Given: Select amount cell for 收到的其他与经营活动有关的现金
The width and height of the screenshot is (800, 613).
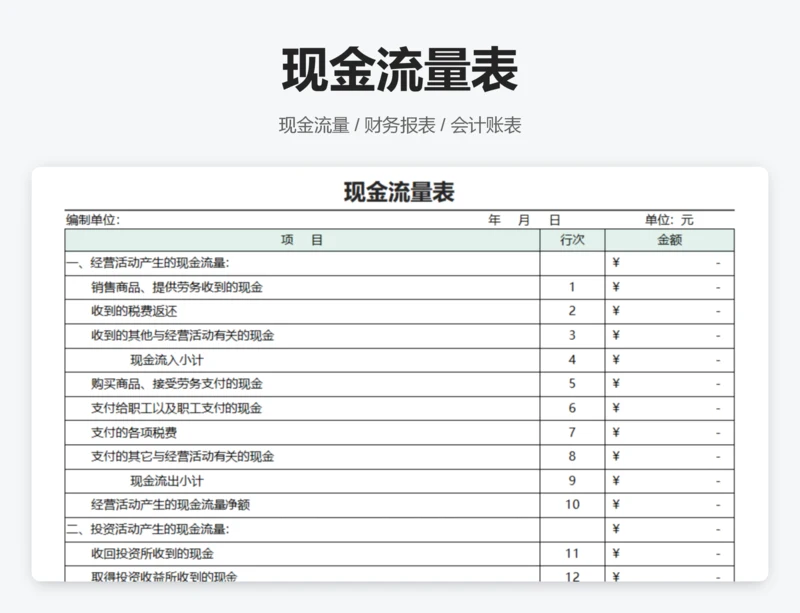Looking at the screenshot, I should 670,336.
